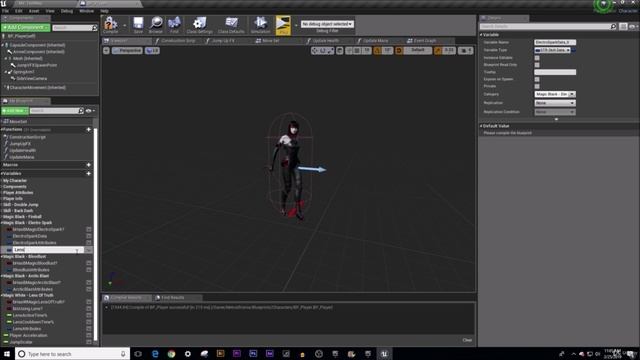Open Class Settings in the toolbar
Image resolution: width=640 pixels, height=360 pixels.
(200, 25)
